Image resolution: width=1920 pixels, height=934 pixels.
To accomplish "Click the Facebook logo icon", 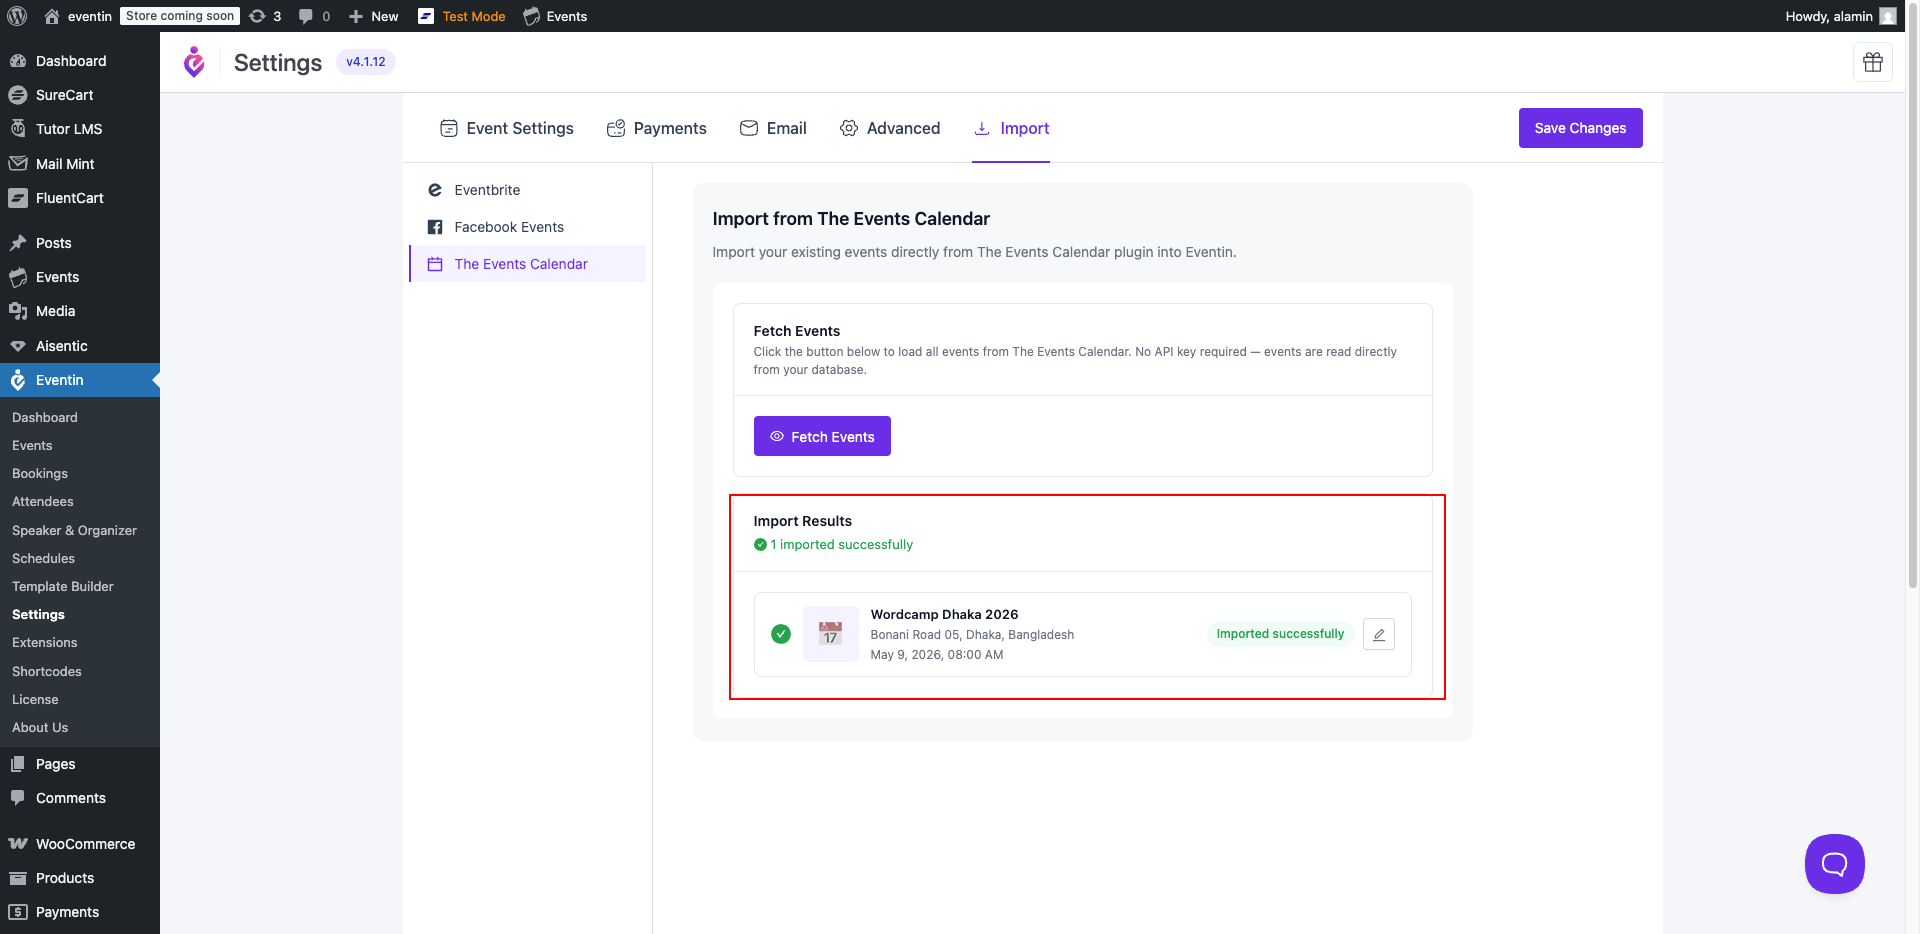I will point(435,227).
